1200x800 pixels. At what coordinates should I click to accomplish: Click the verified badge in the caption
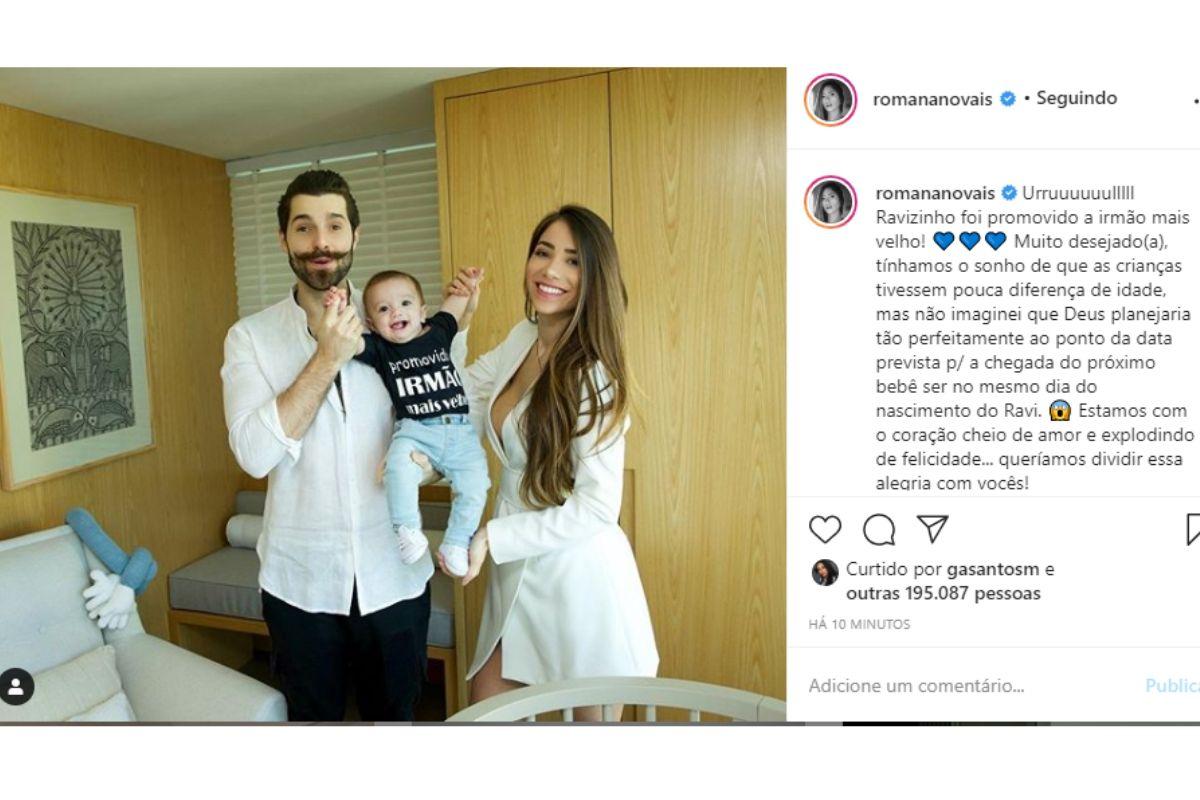click(1009, 193)
